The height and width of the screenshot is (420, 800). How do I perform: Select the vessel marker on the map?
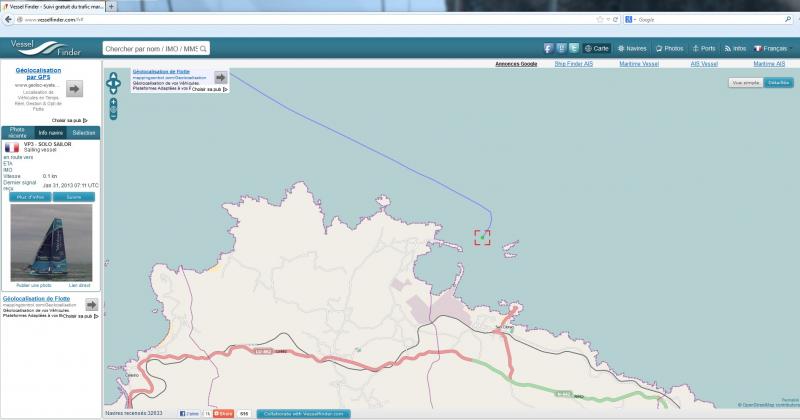coord(483,237)
